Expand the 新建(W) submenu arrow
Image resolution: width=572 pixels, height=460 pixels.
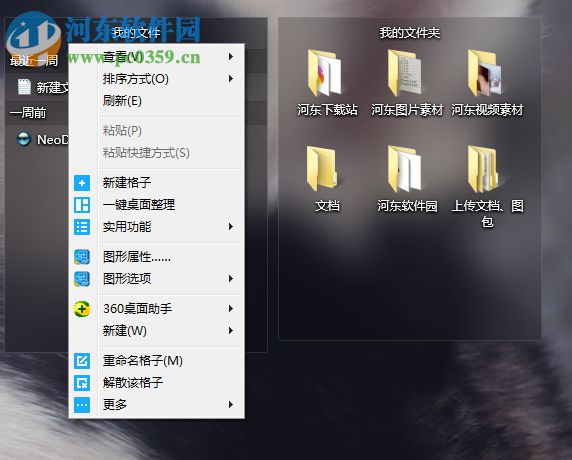231,331
